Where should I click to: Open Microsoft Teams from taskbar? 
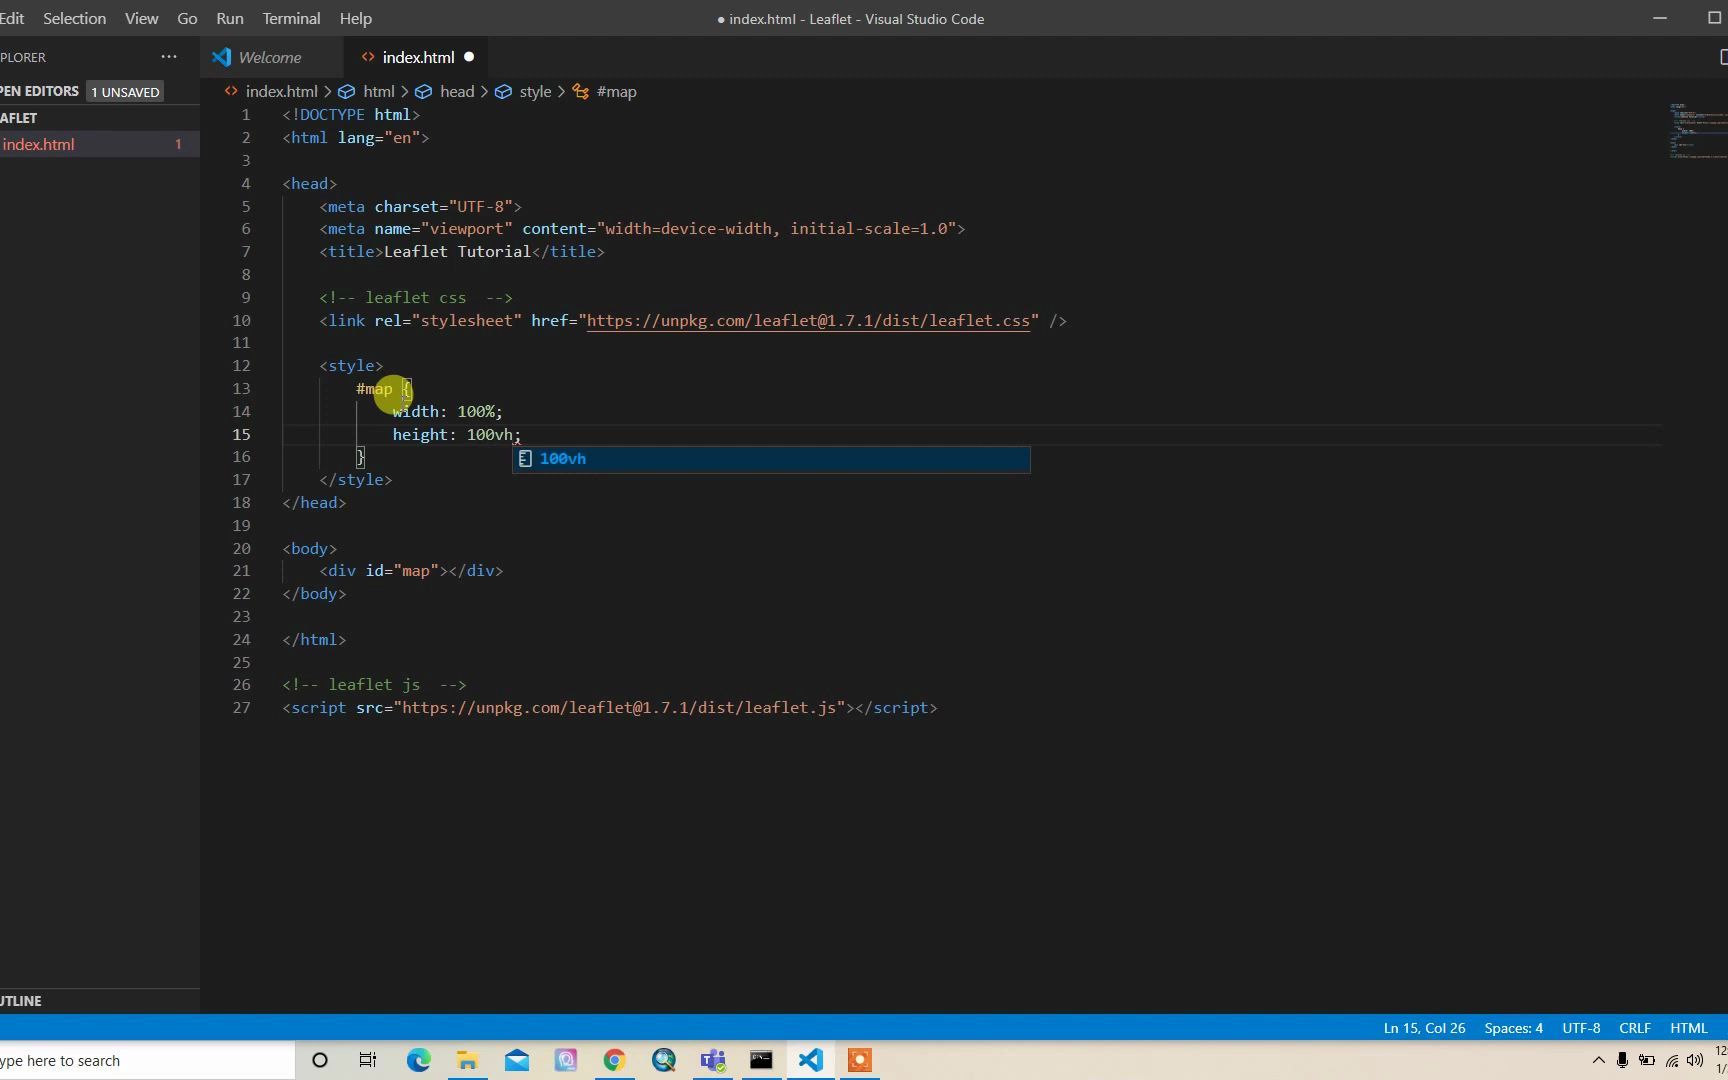713,1061
